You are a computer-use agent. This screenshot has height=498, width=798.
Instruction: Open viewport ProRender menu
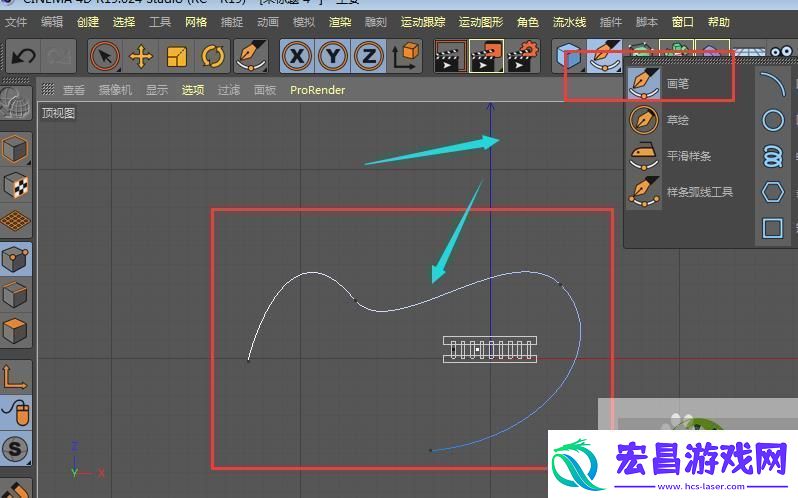[318, 90]
